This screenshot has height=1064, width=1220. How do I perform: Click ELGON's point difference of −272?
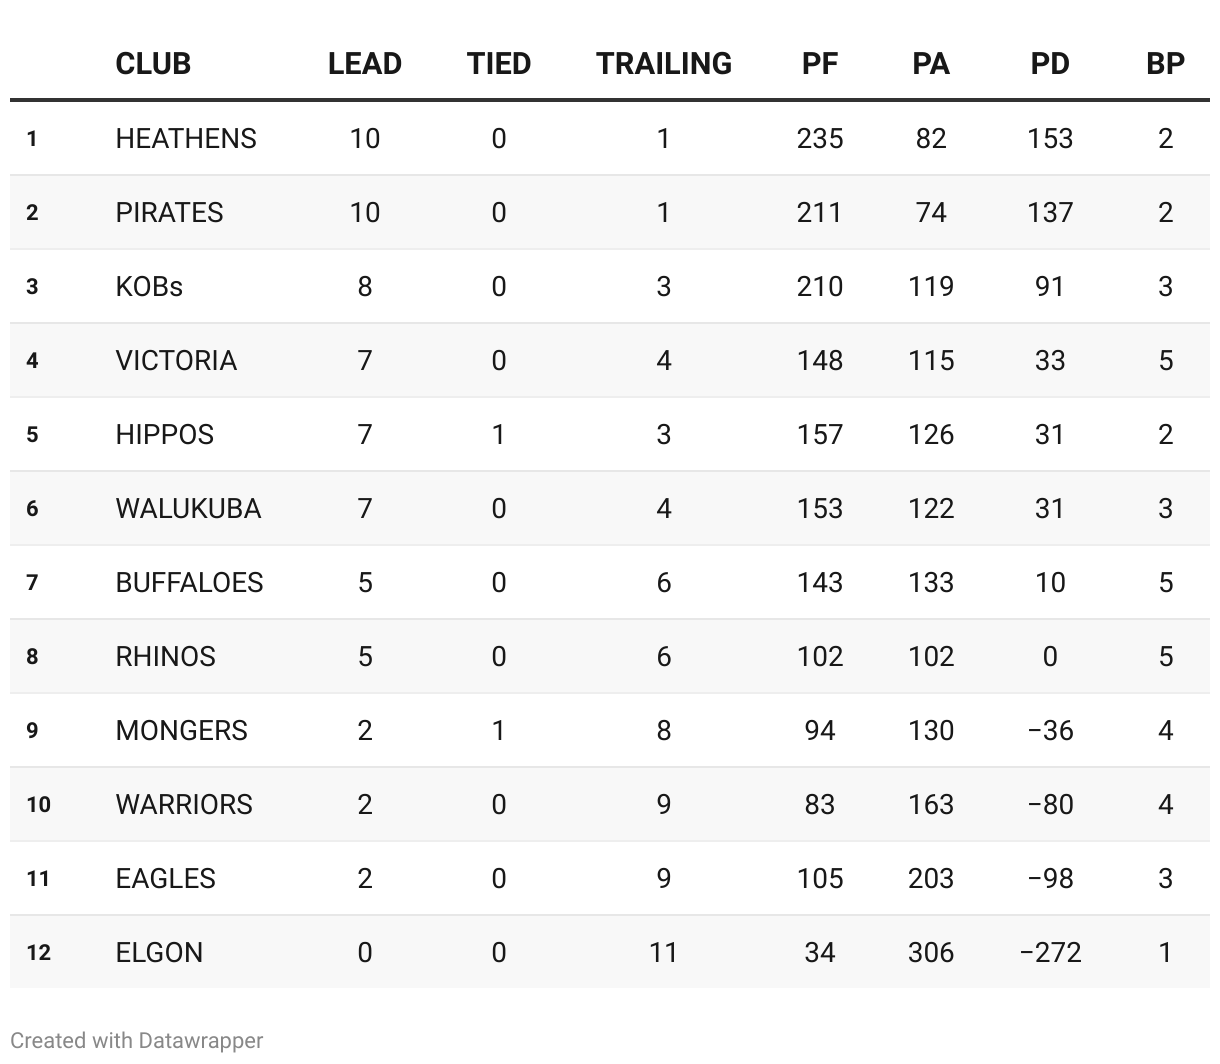pos(1050,952)
